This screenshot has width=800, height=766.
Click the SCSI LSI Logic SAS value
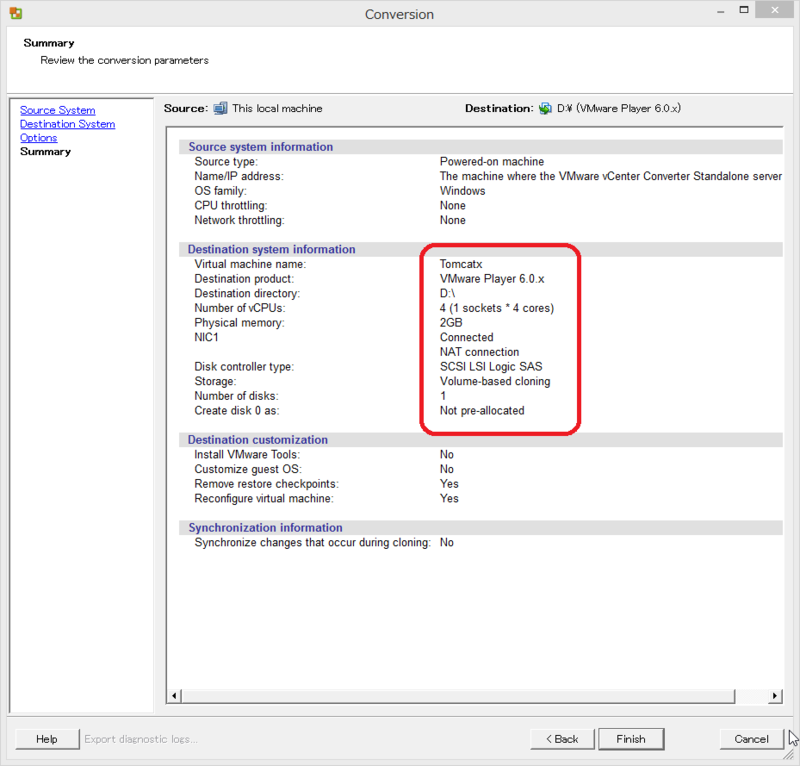click(x=491, y=367)
